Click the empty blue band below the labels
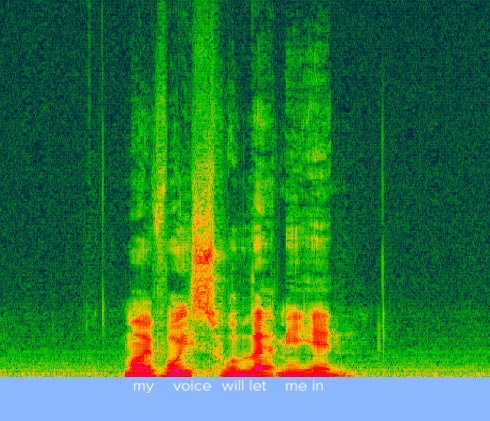The height and width of the screenshot is (421, 490). click(245, 408)
